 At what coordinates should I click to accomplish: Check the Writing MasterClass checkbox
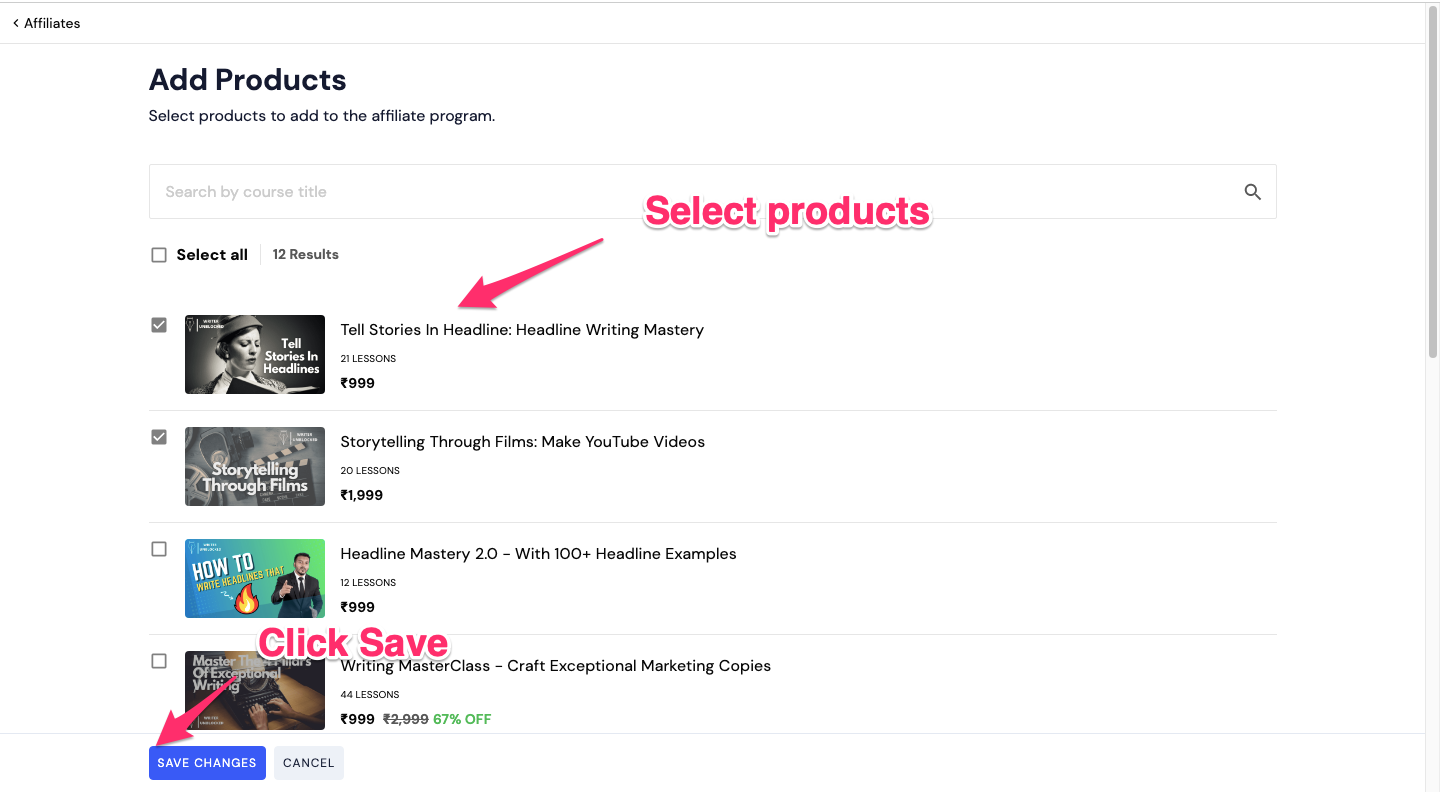pos(159,661)
